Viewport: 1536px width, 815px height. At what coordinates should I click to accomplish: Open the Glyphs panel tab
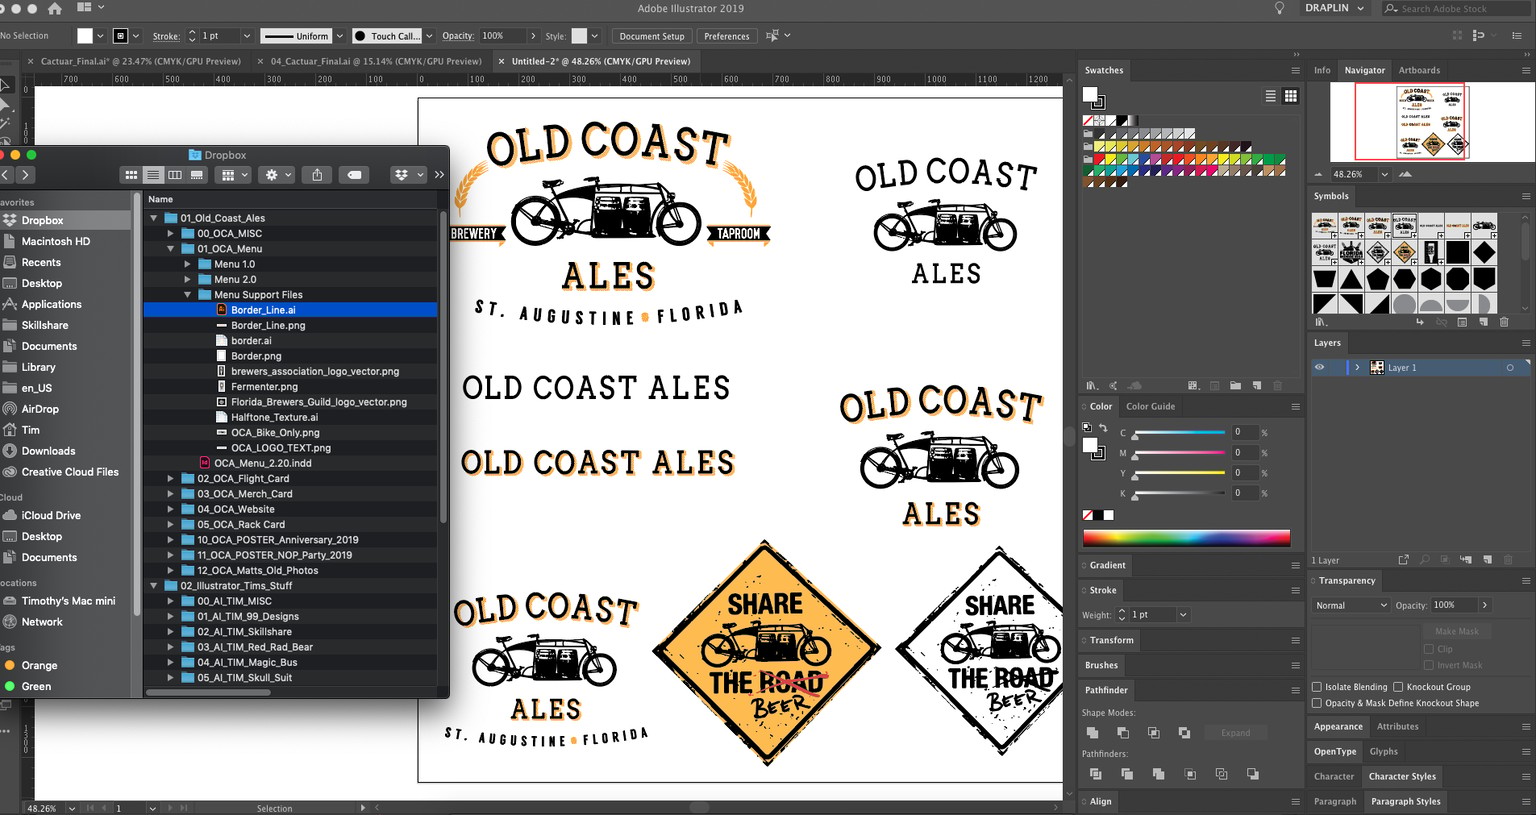[x=1384, y=751]
